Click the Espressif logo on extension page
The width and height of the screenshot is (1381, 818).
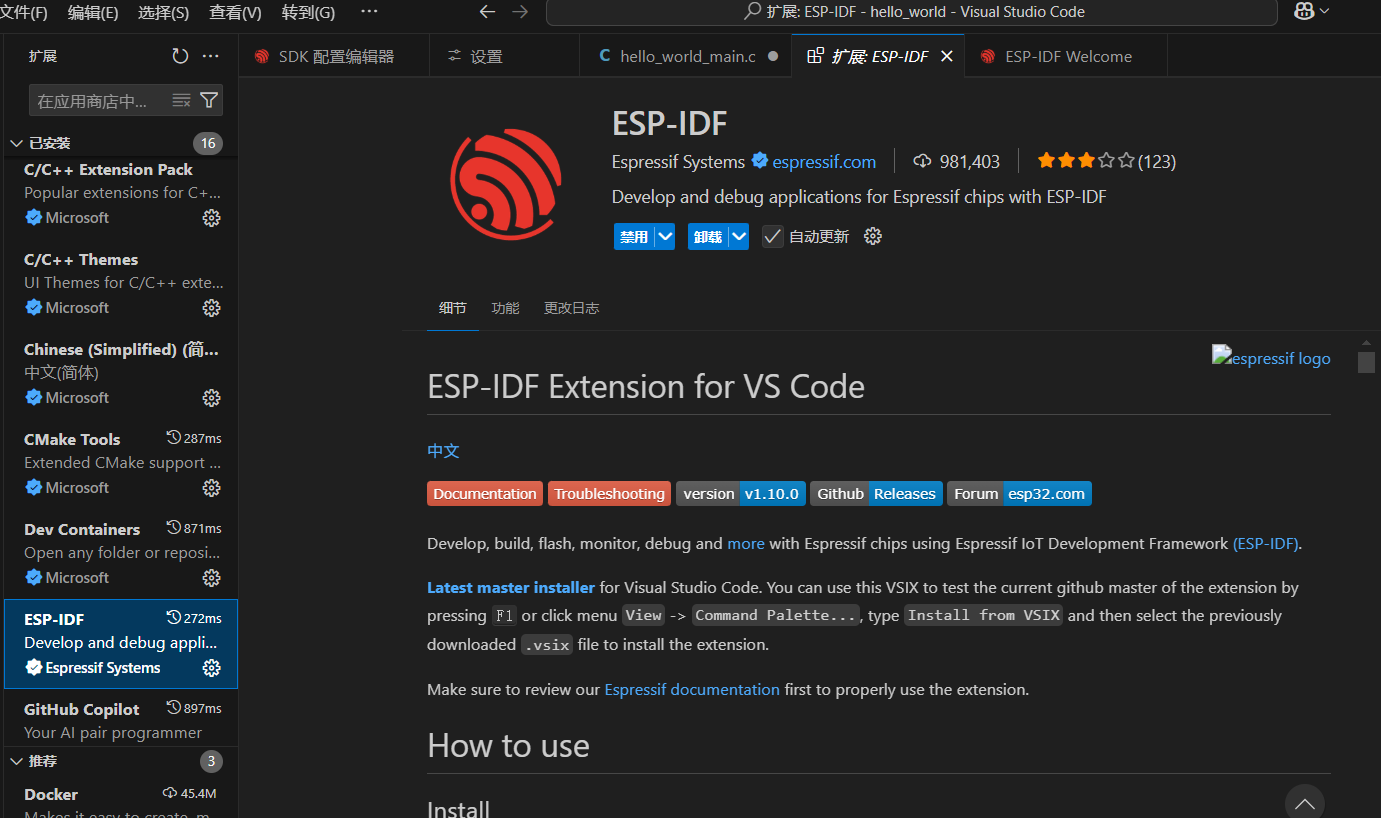coord(1270,357)
